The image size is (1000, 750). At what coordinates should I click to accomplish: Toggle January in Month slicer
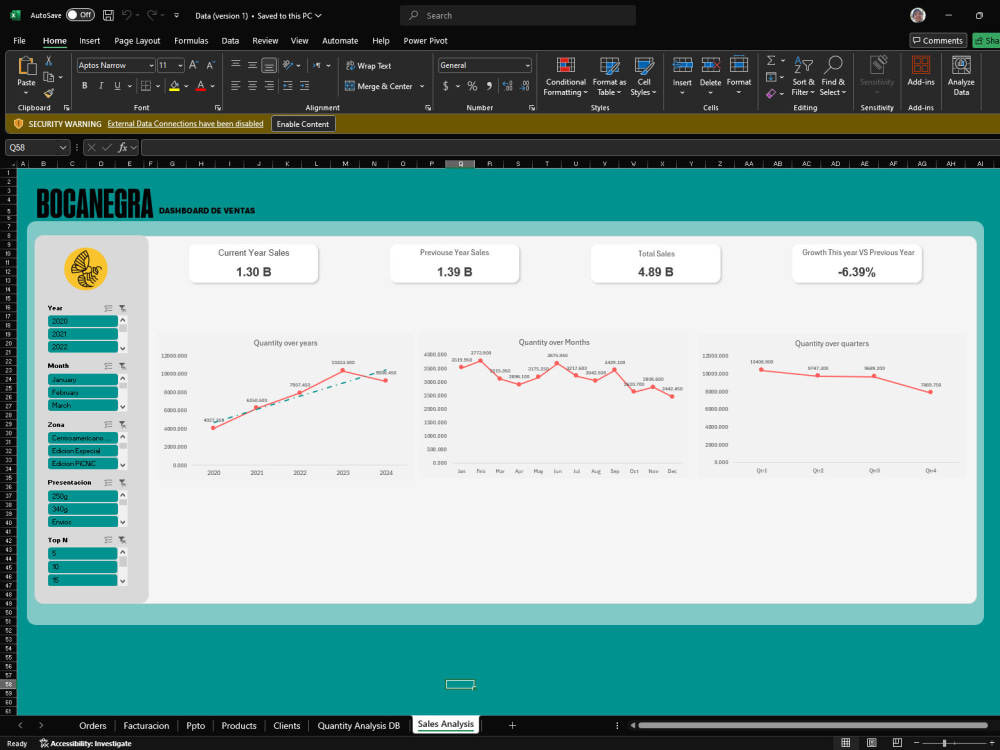pos(82,379)
